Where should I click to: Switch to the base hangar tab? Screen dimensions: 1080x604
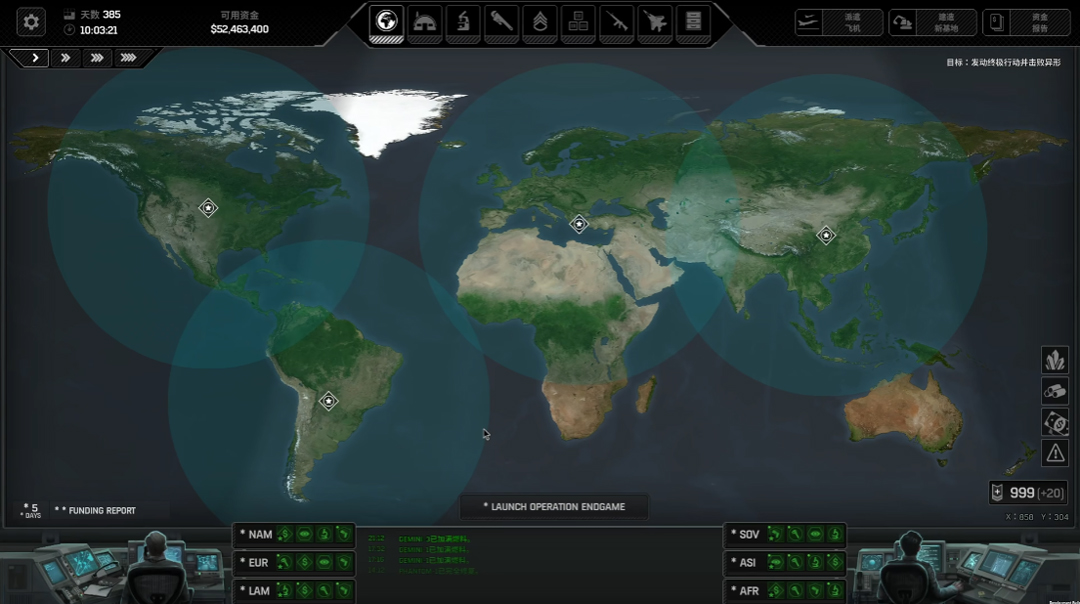(x=425, y=21)
